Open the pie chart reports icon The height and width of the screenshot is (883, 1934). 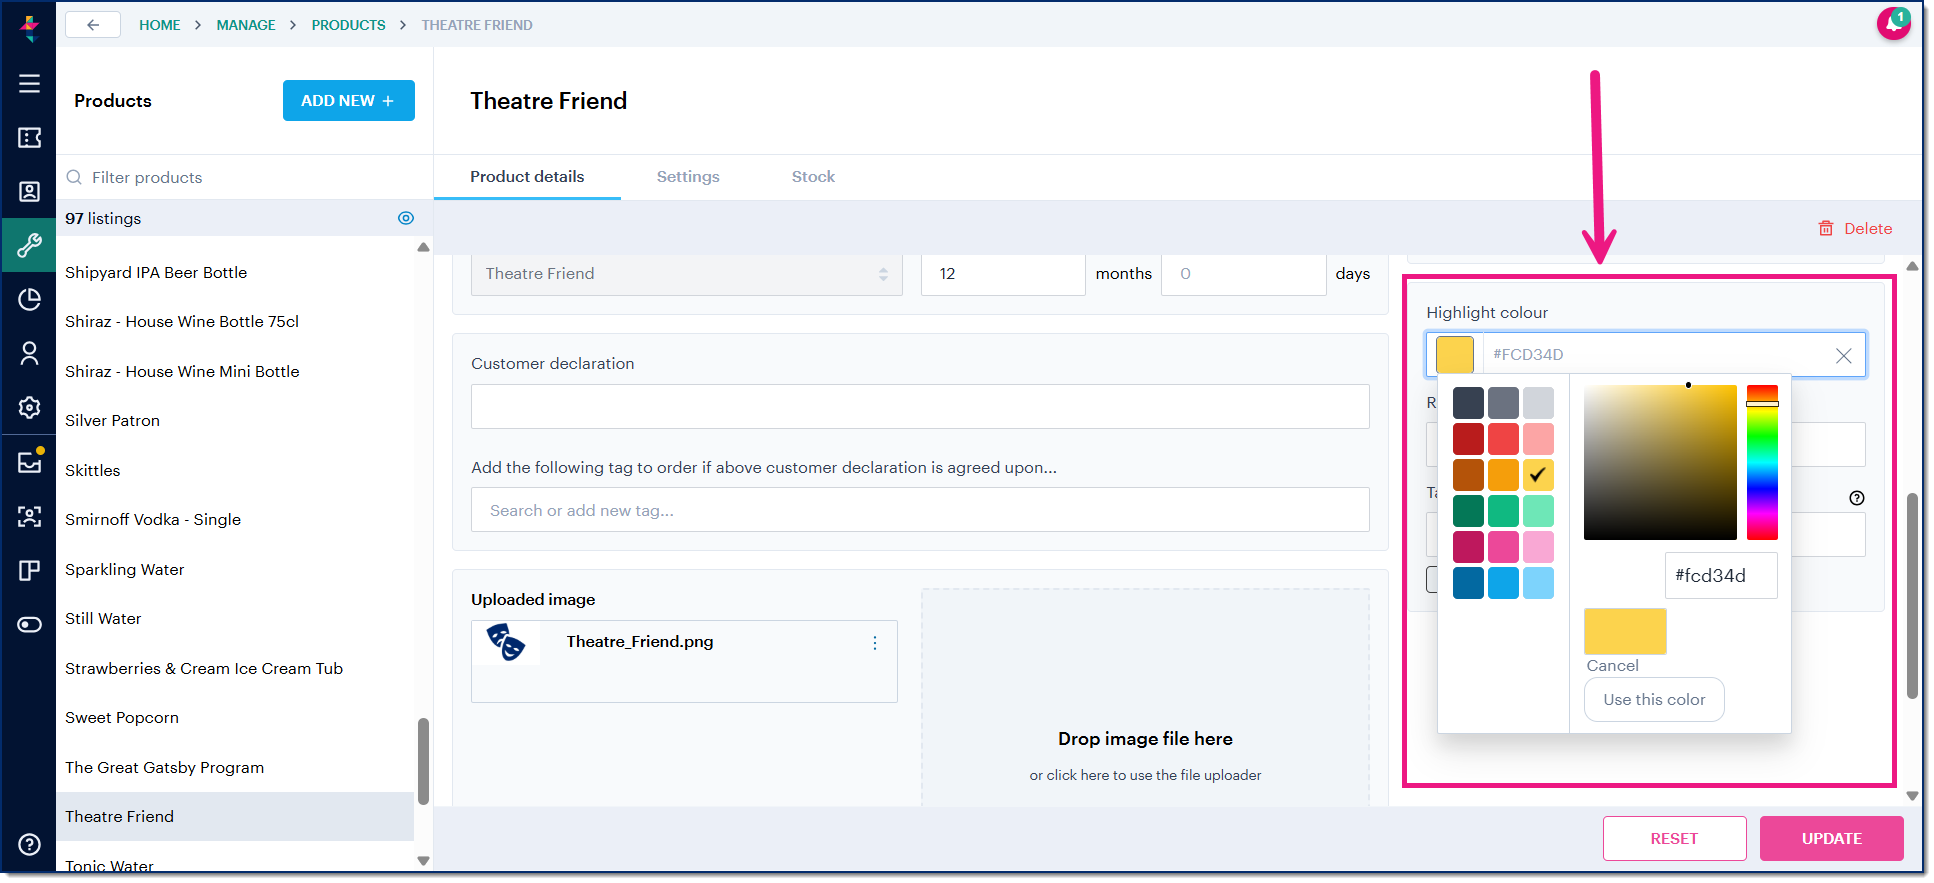(29, 299)
